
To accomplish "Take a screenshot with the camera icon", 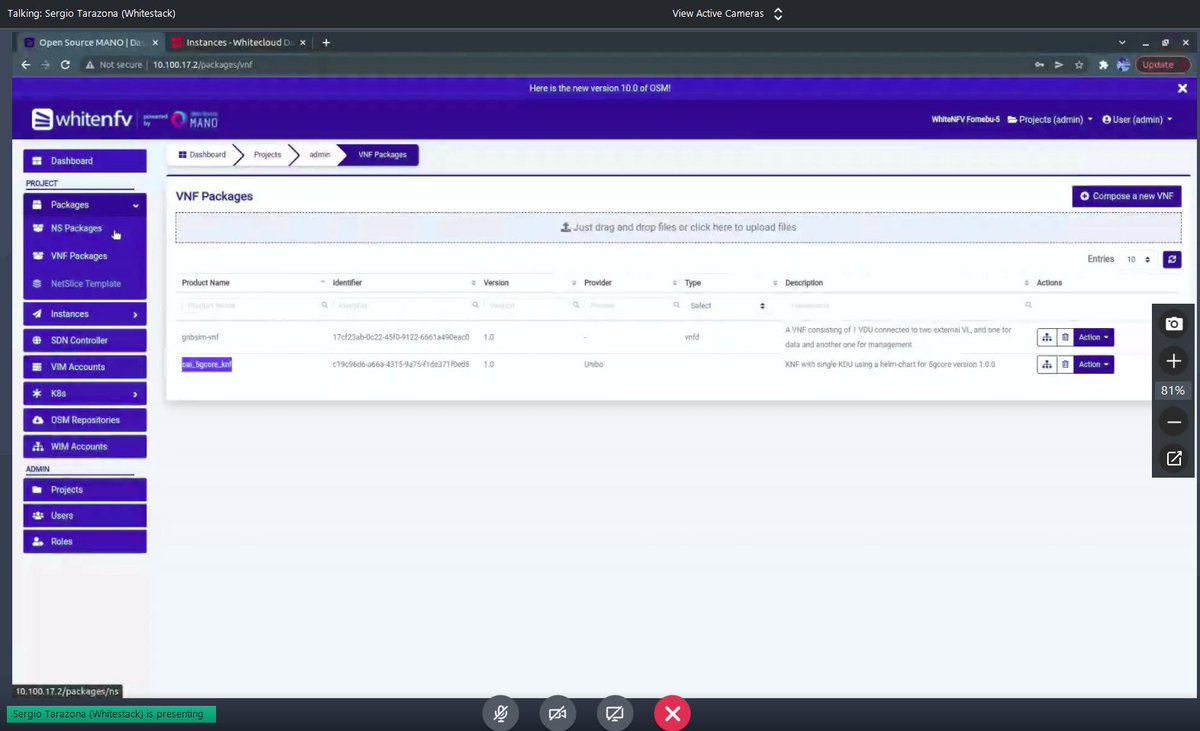I will (1172, 323).
